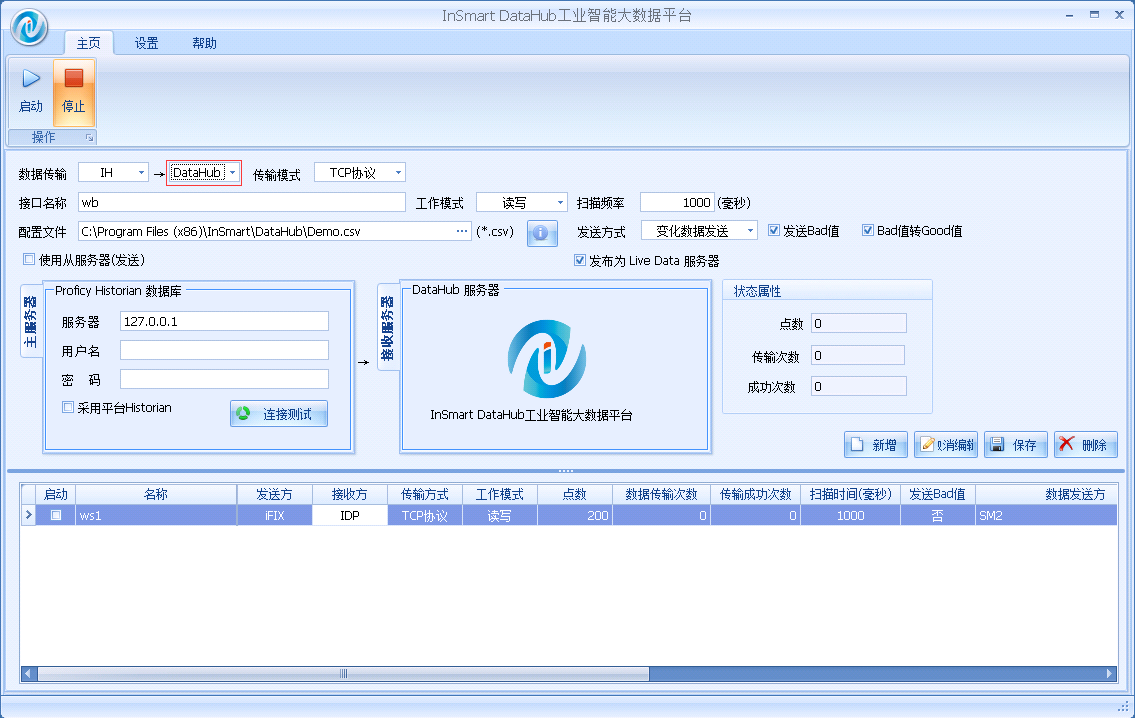1135x718 pixels.
Task: Click the 传输方式 column header
Action: click(x=425, y=494)
